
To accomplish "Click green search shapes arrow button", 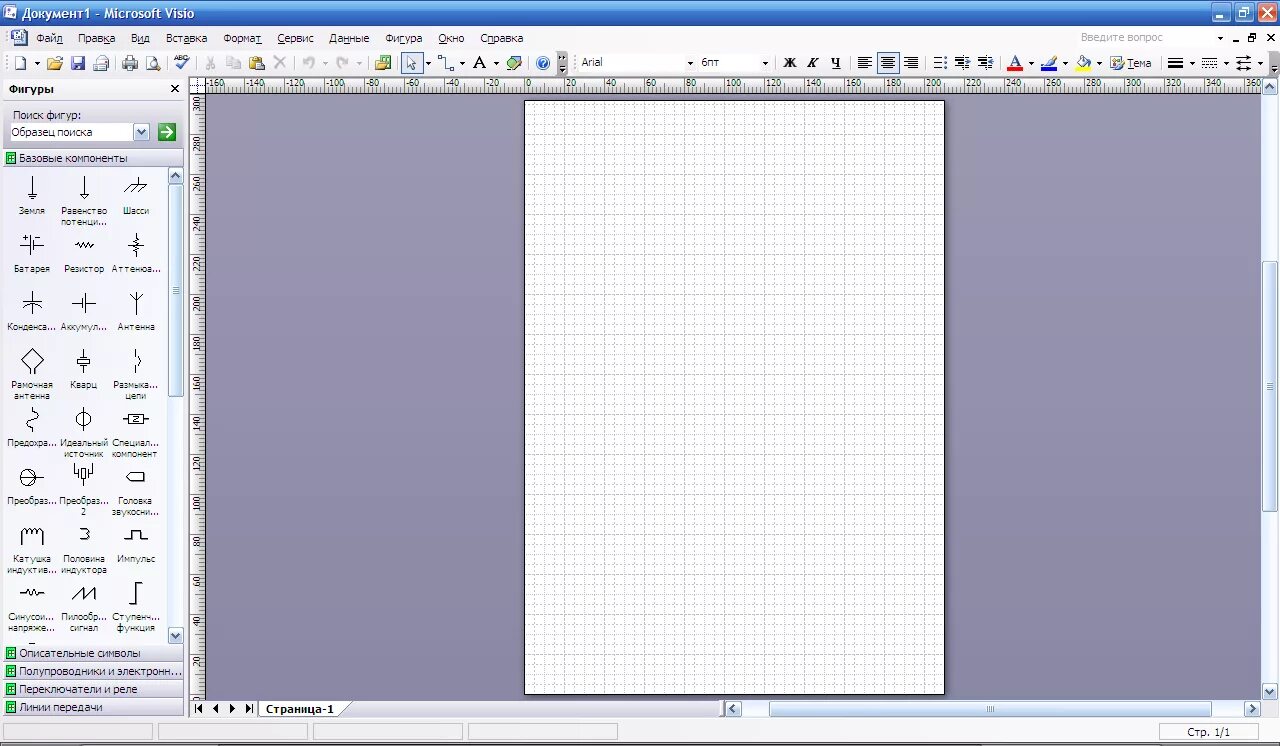I will pyautogui.click(x=167, y=132).
